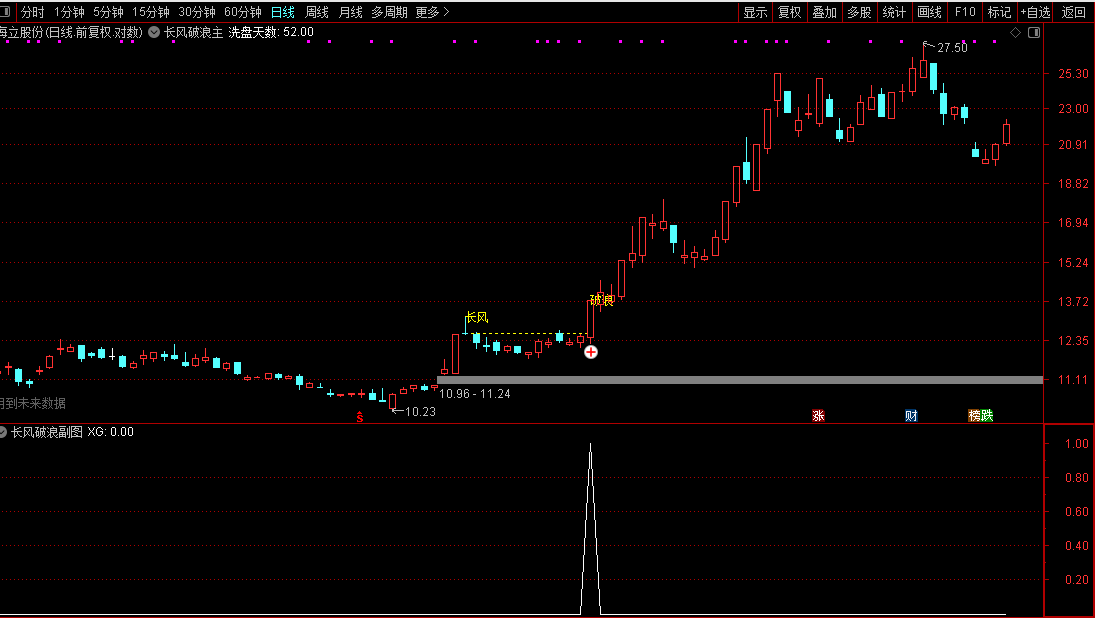Expand the 长风破浪主 indicator dropdown
This screenshot has width=1095, height=618.
pyautogui.click(x=154, y=32)
